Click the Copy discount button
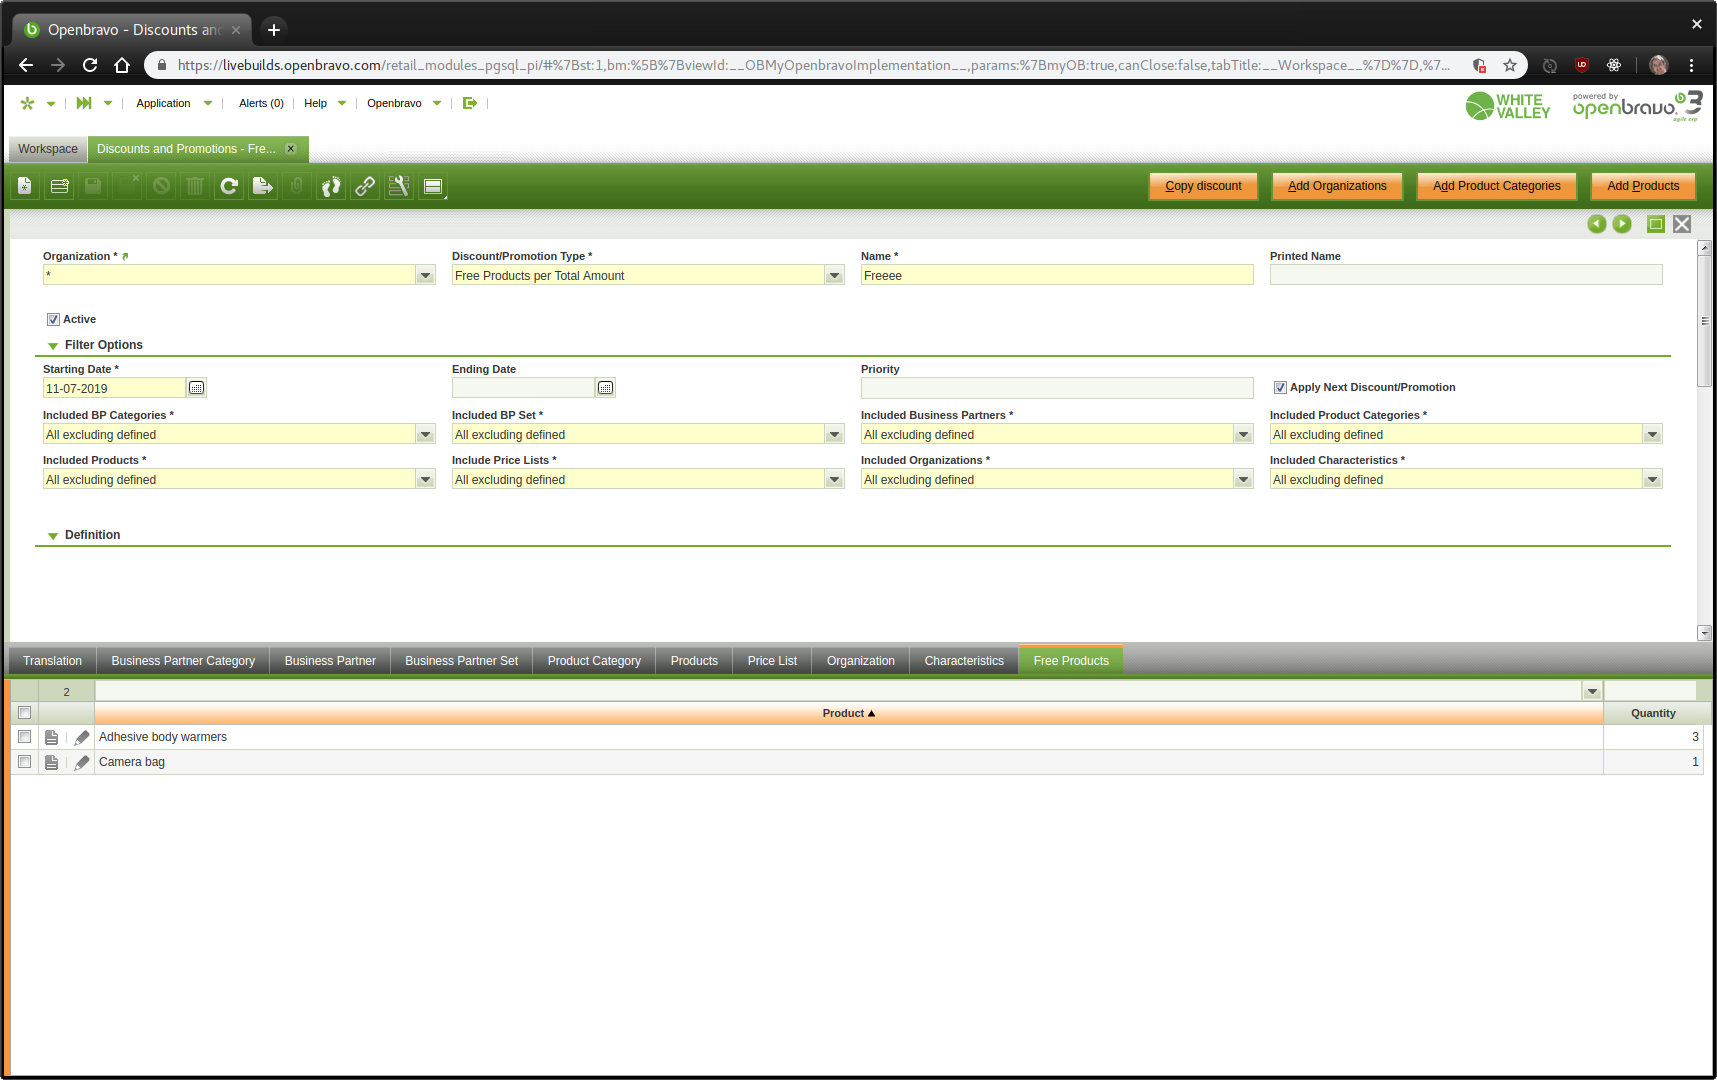This screenshot has width=1717, height=1080. (x=1203, y=186)
